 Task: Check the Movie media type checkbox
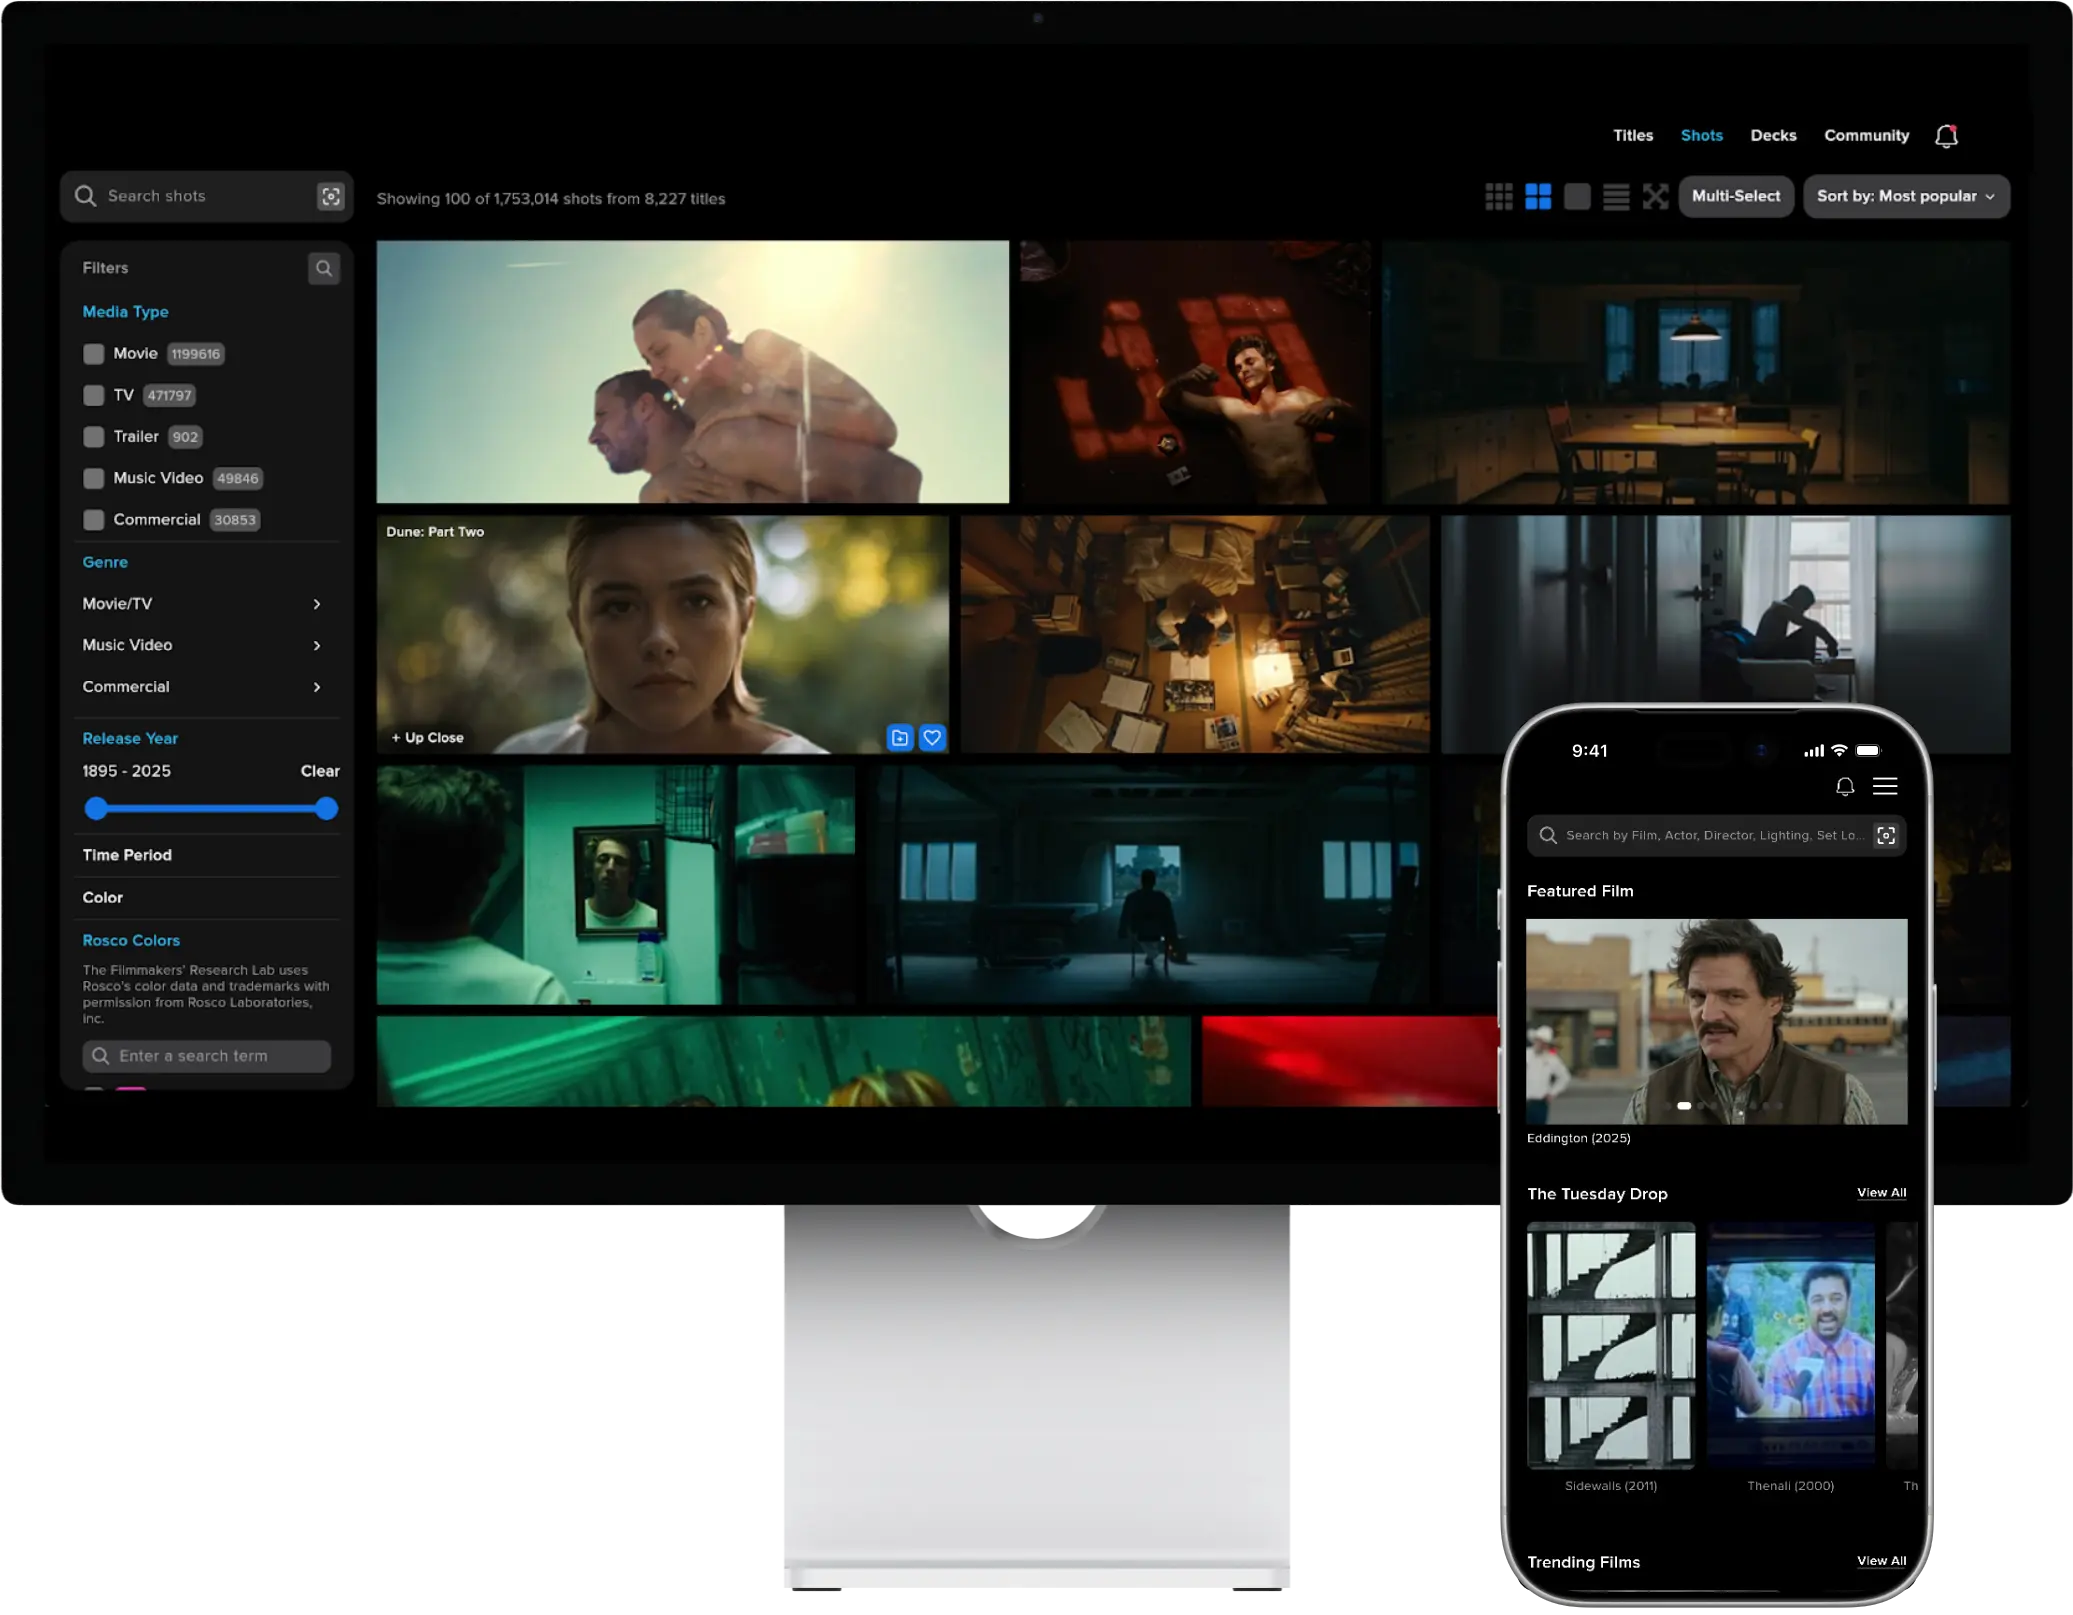(94, 354)
